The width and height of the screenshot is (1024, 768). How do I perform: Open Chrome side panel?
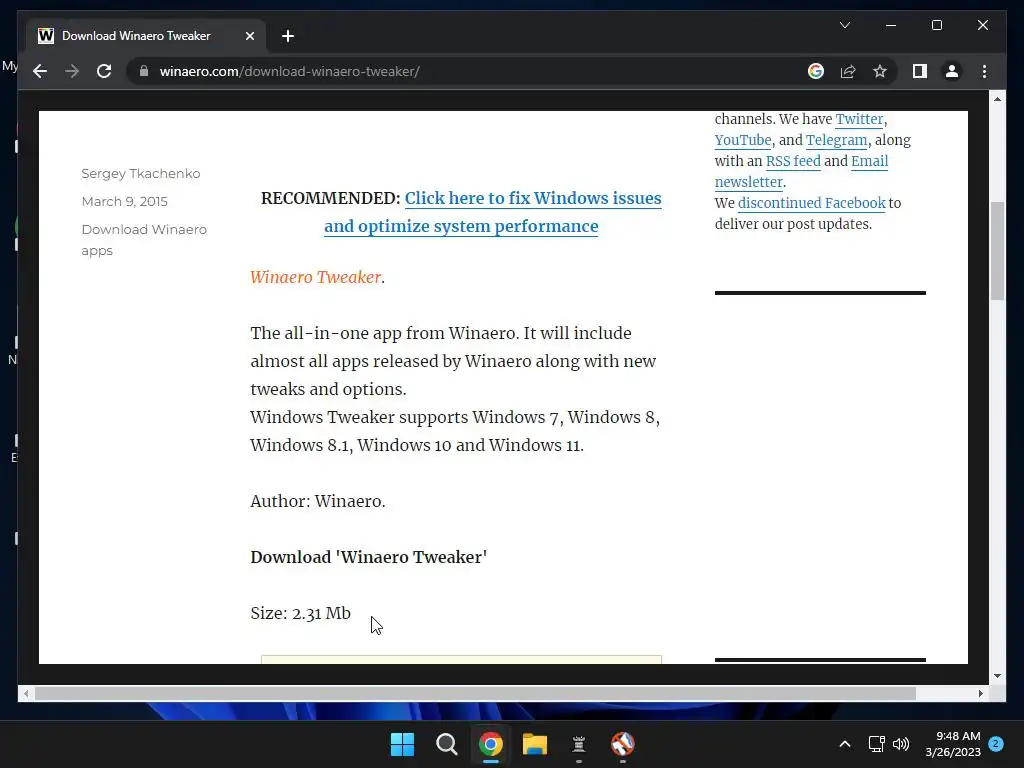pyautogui.click(x=920, y=71)
